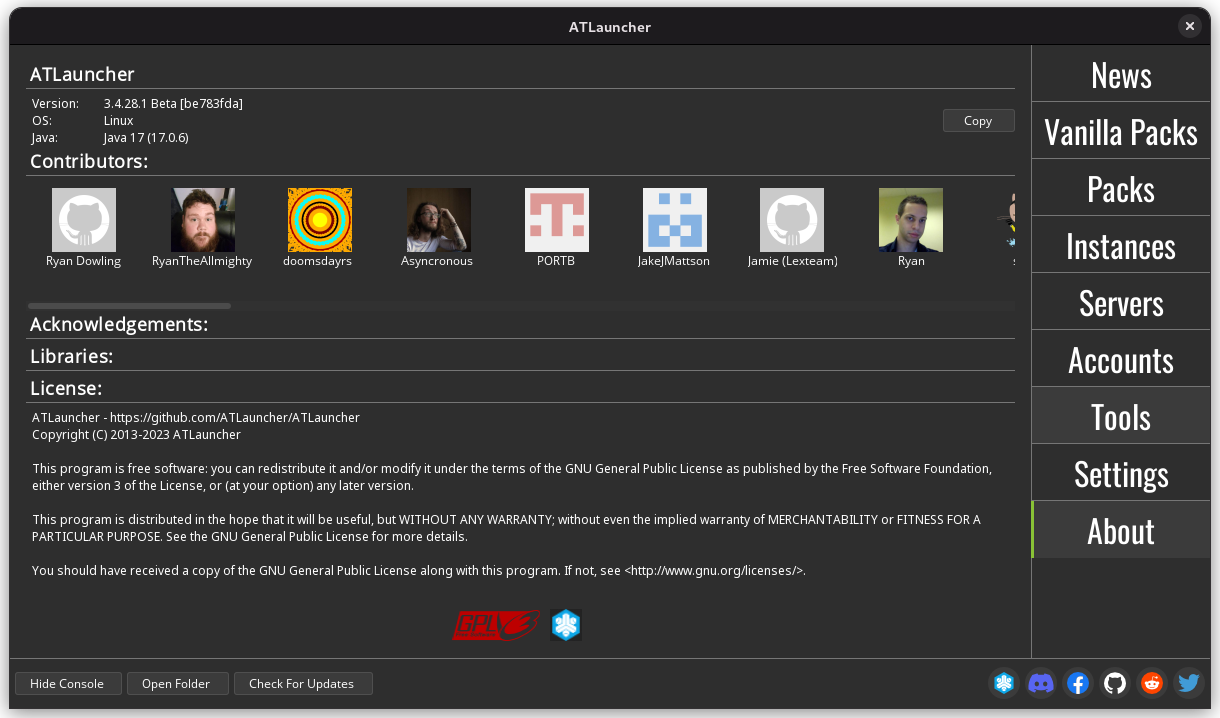Open the Accounts tab
This screenshot has width=1220, height=718.
[1121, 359]
